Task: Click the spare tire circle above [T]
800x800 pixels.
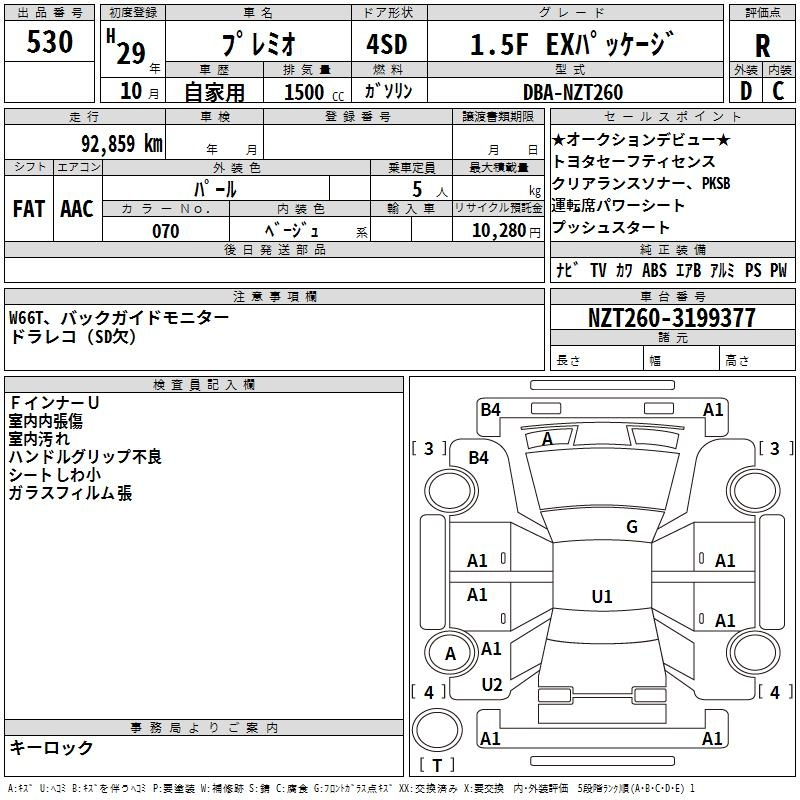Action: (x=437, y=729)
